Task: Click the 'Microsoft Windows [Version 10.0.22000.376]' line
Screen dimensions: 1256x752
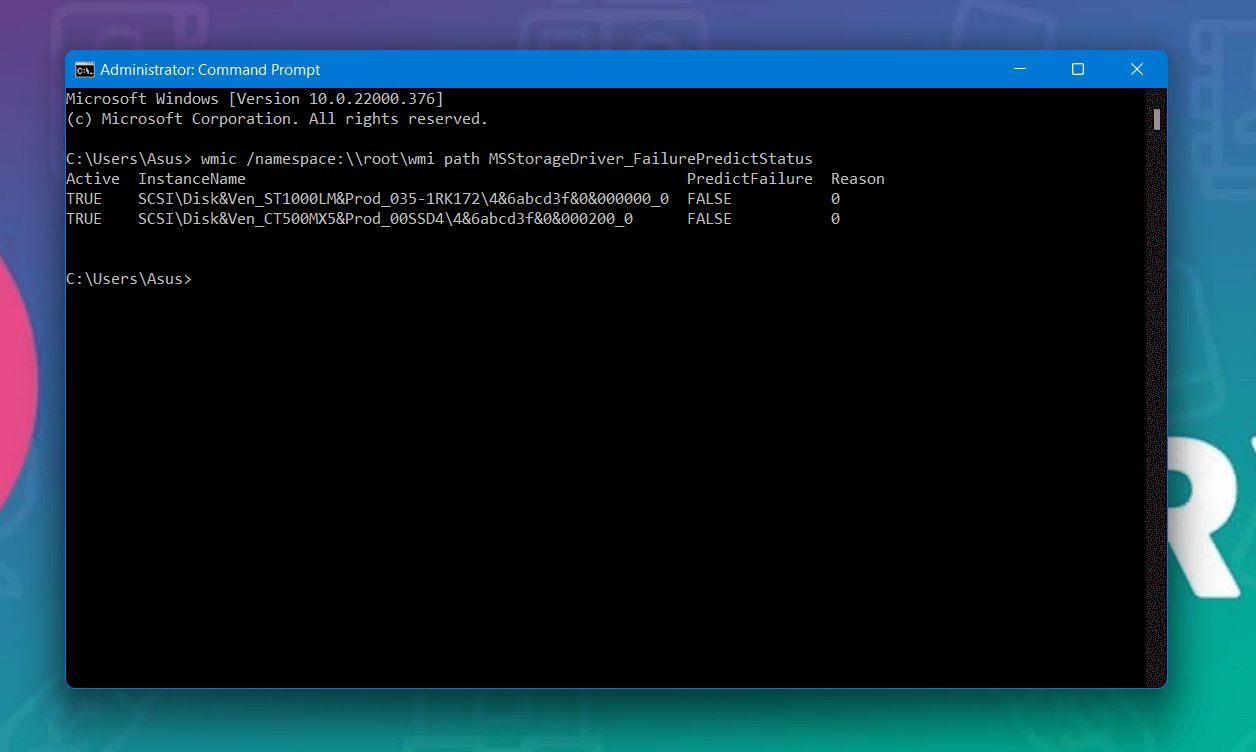Action: pyautogui.click(x=255, y=99)
